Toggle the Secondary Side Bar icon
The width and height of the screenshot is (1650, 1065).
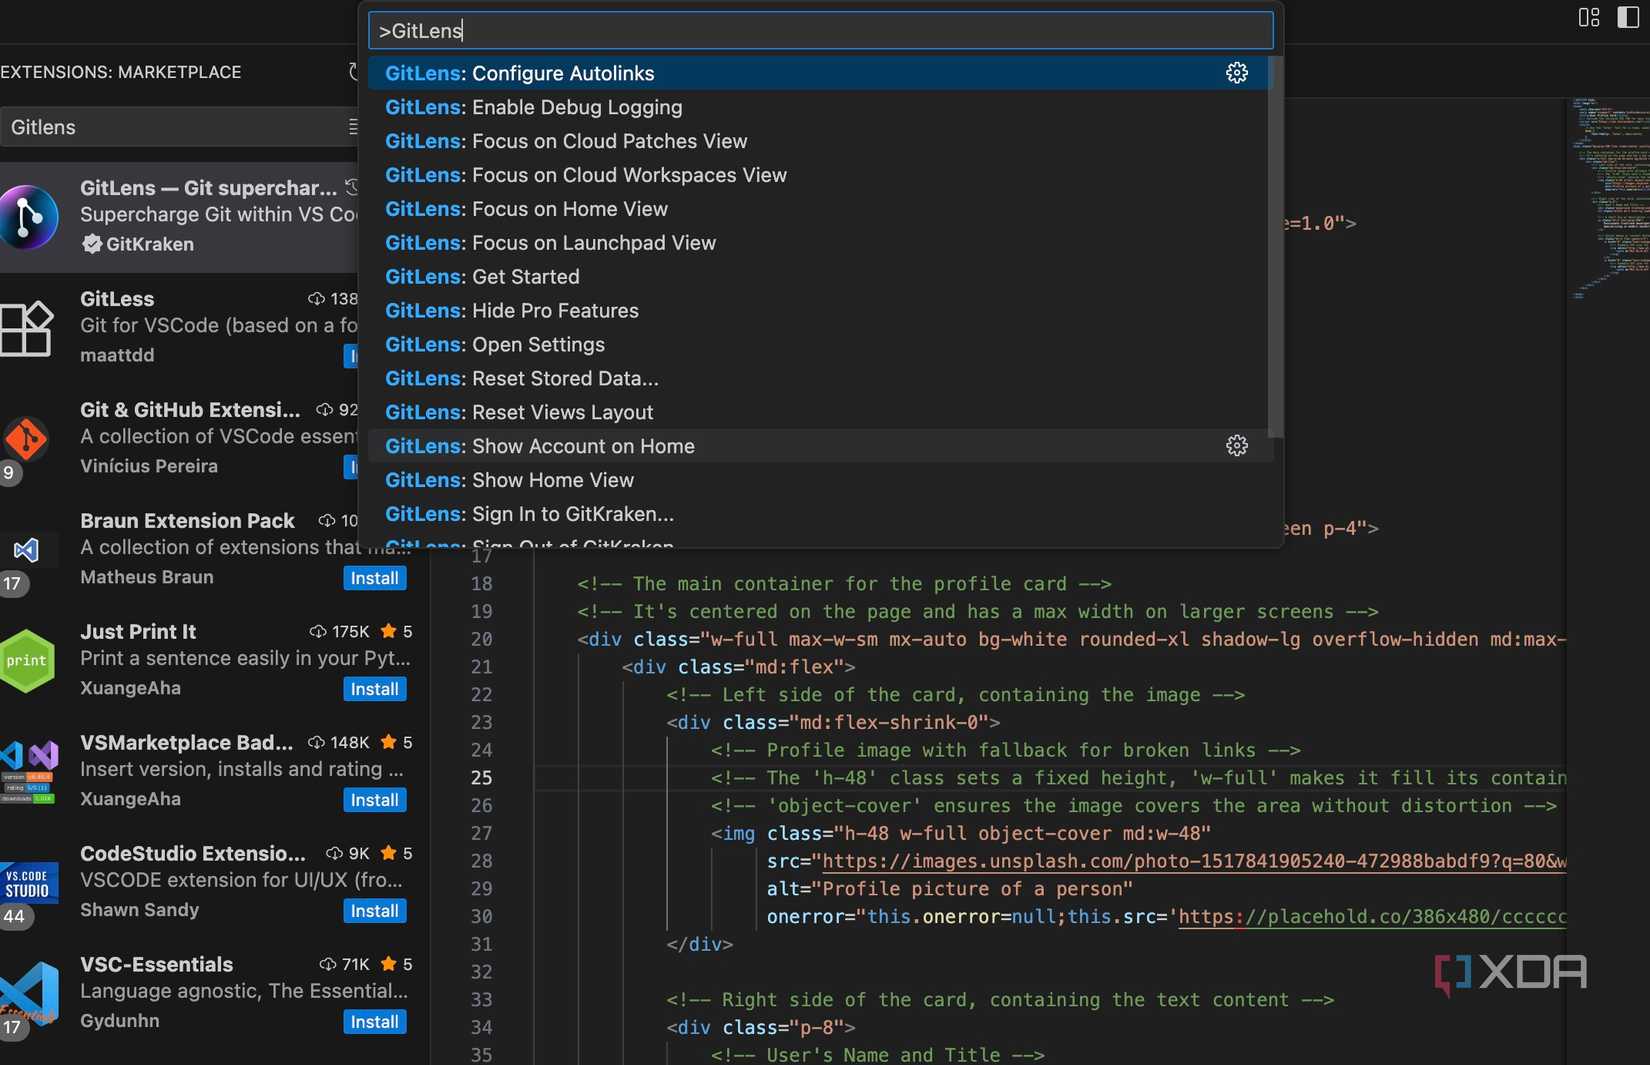[1628, 17]
